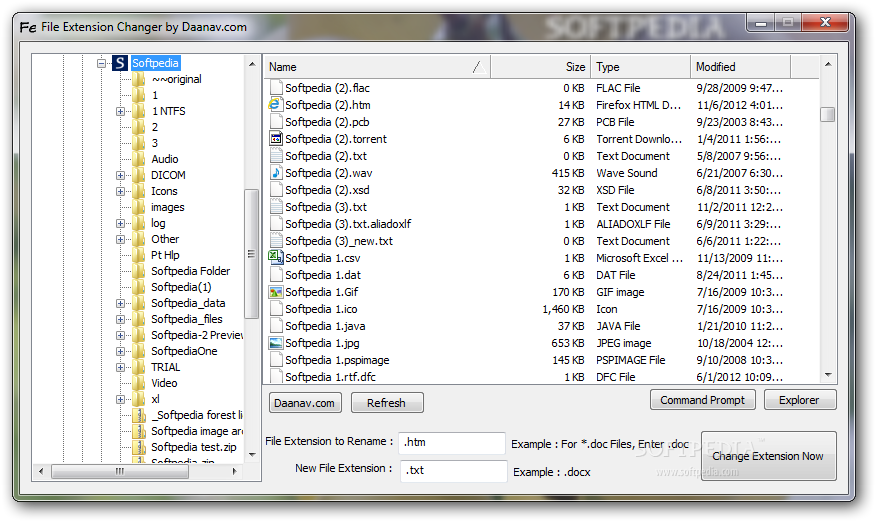Click the Softpedia 1.jpg image icon
The height and width of the screenshot is (522, 876).
pyautogui.click(x=275, y=343)
